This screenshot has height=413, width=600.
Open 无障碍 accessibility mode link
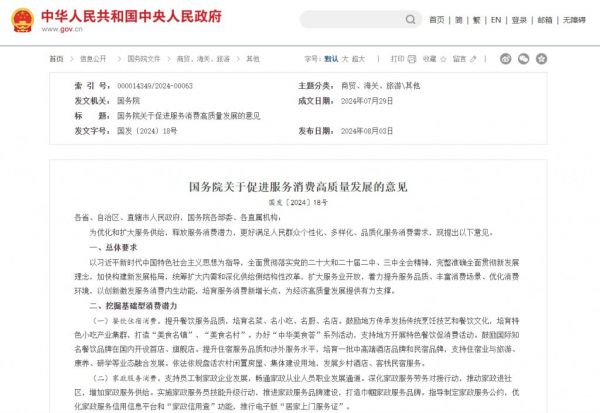pos(572,20)
